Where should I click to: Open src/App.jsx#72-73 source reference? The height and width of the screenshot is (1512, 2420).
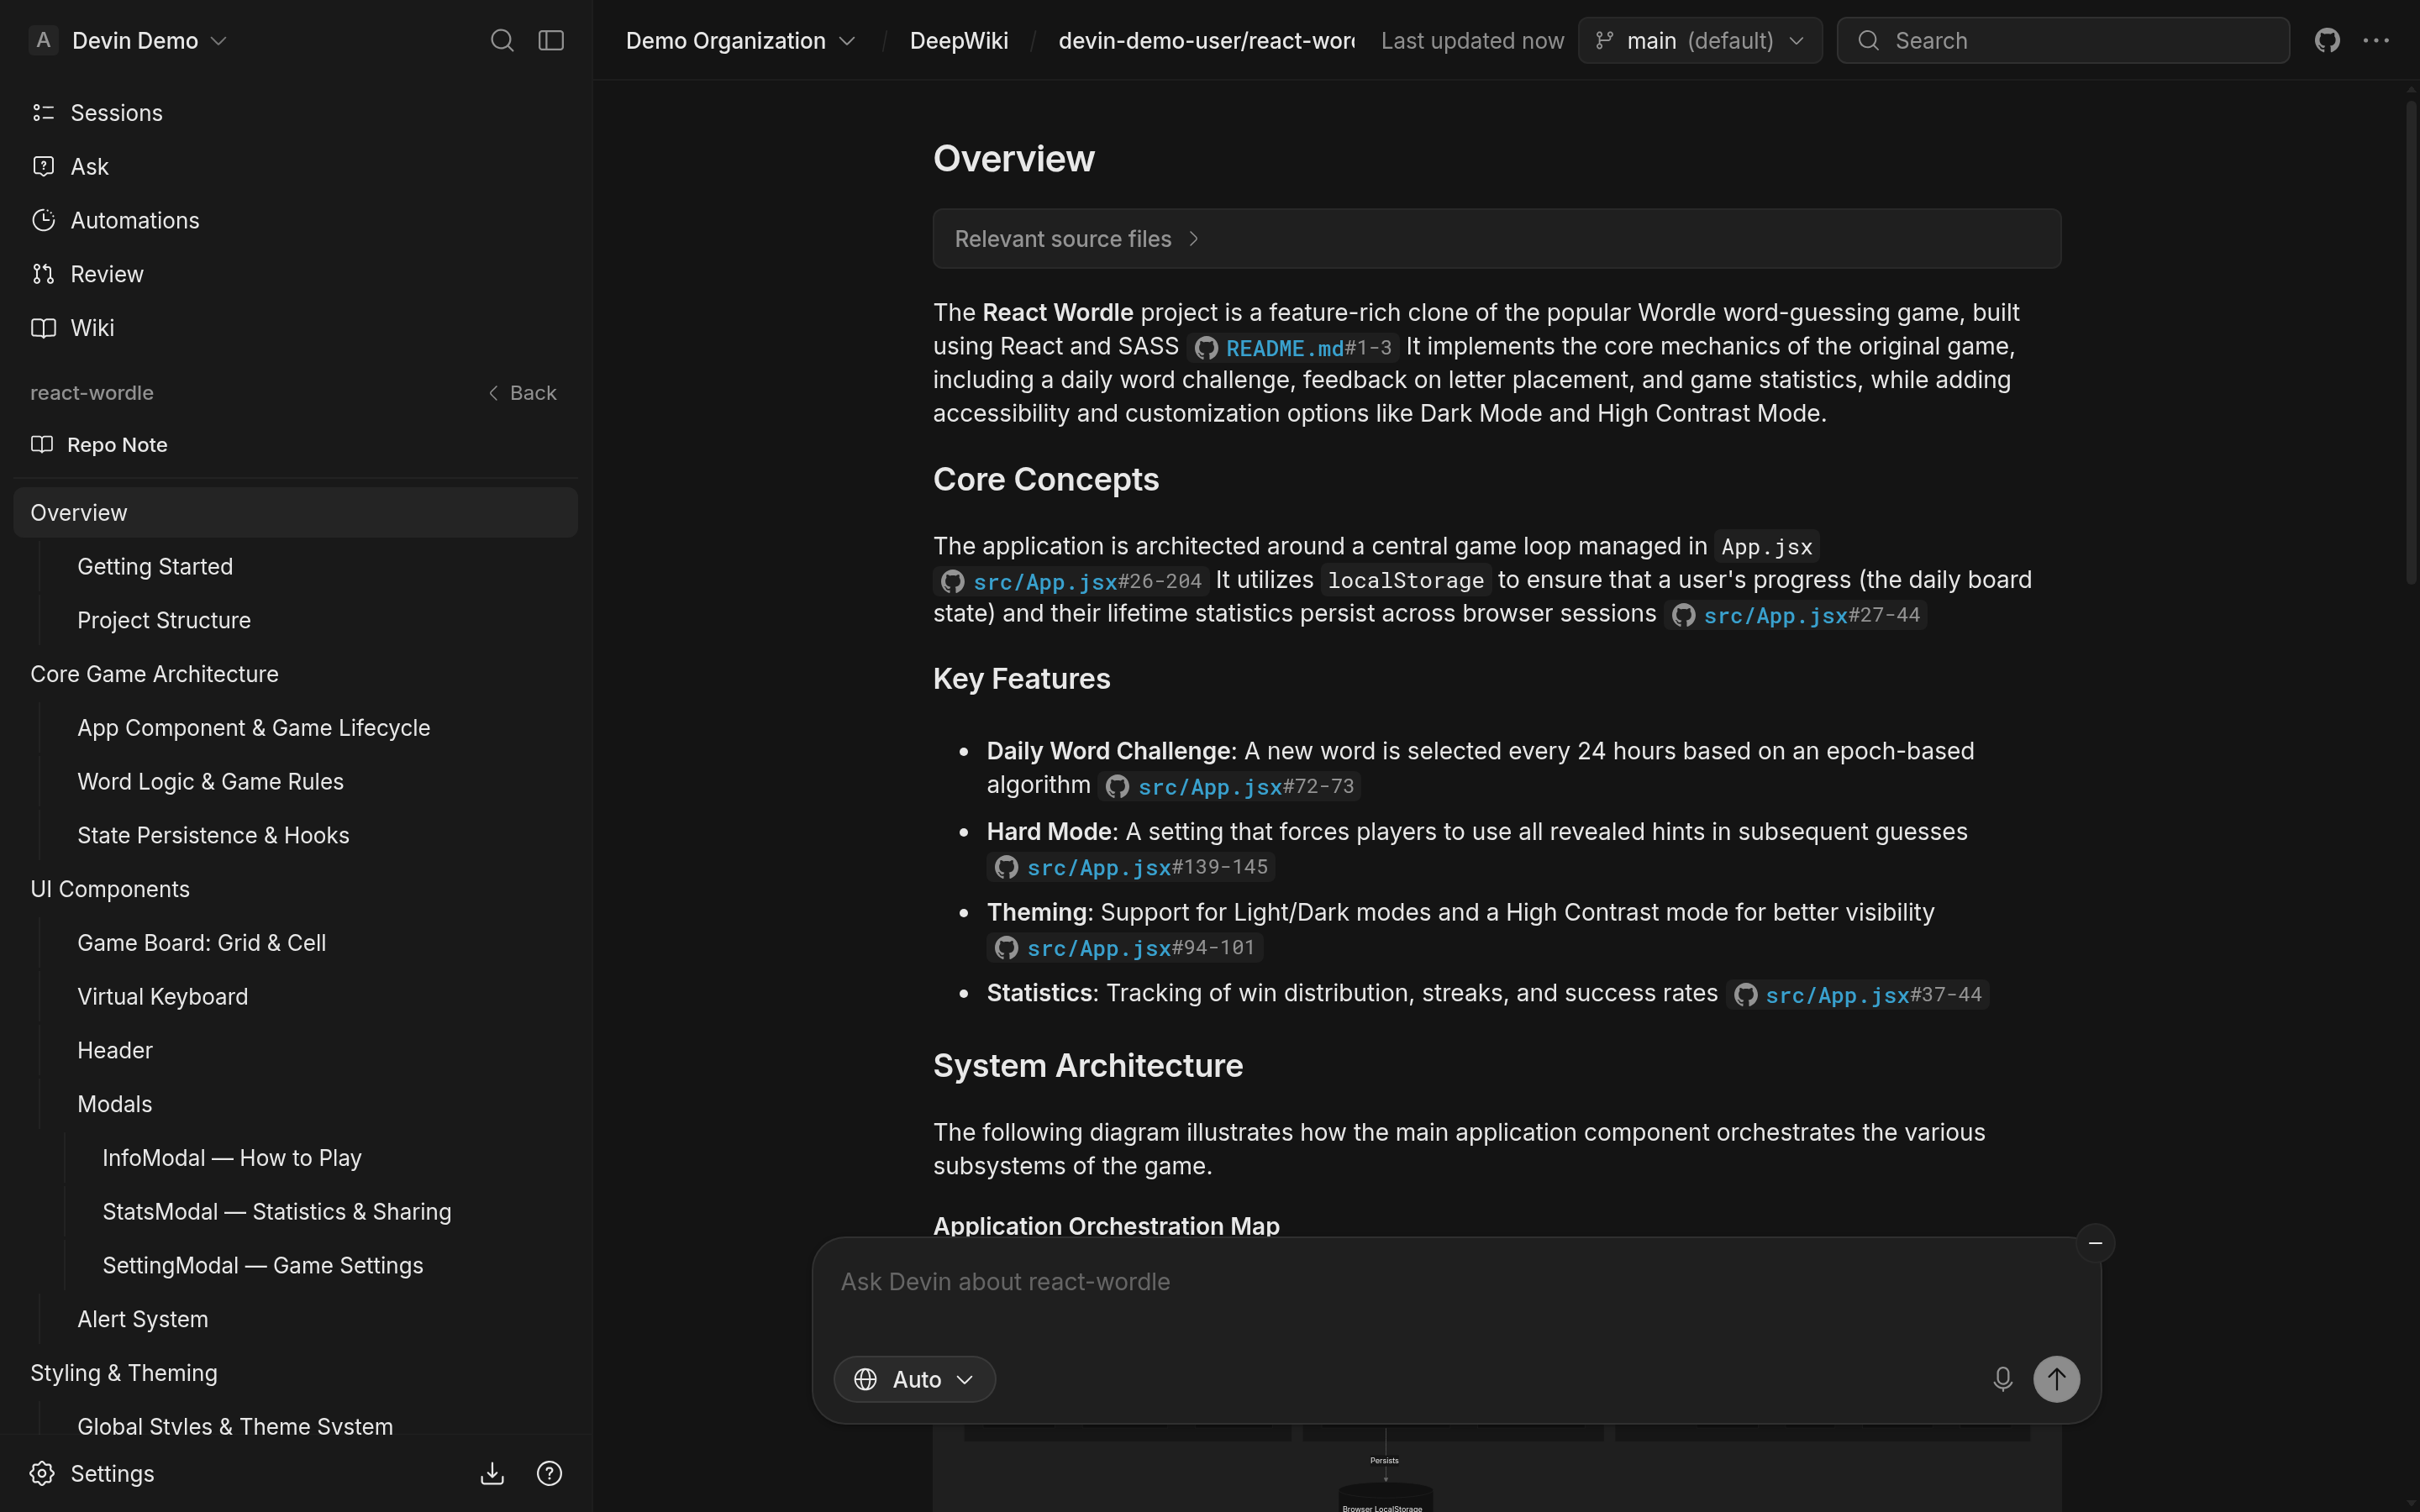pyautogui.click(x=1229, y=787)
